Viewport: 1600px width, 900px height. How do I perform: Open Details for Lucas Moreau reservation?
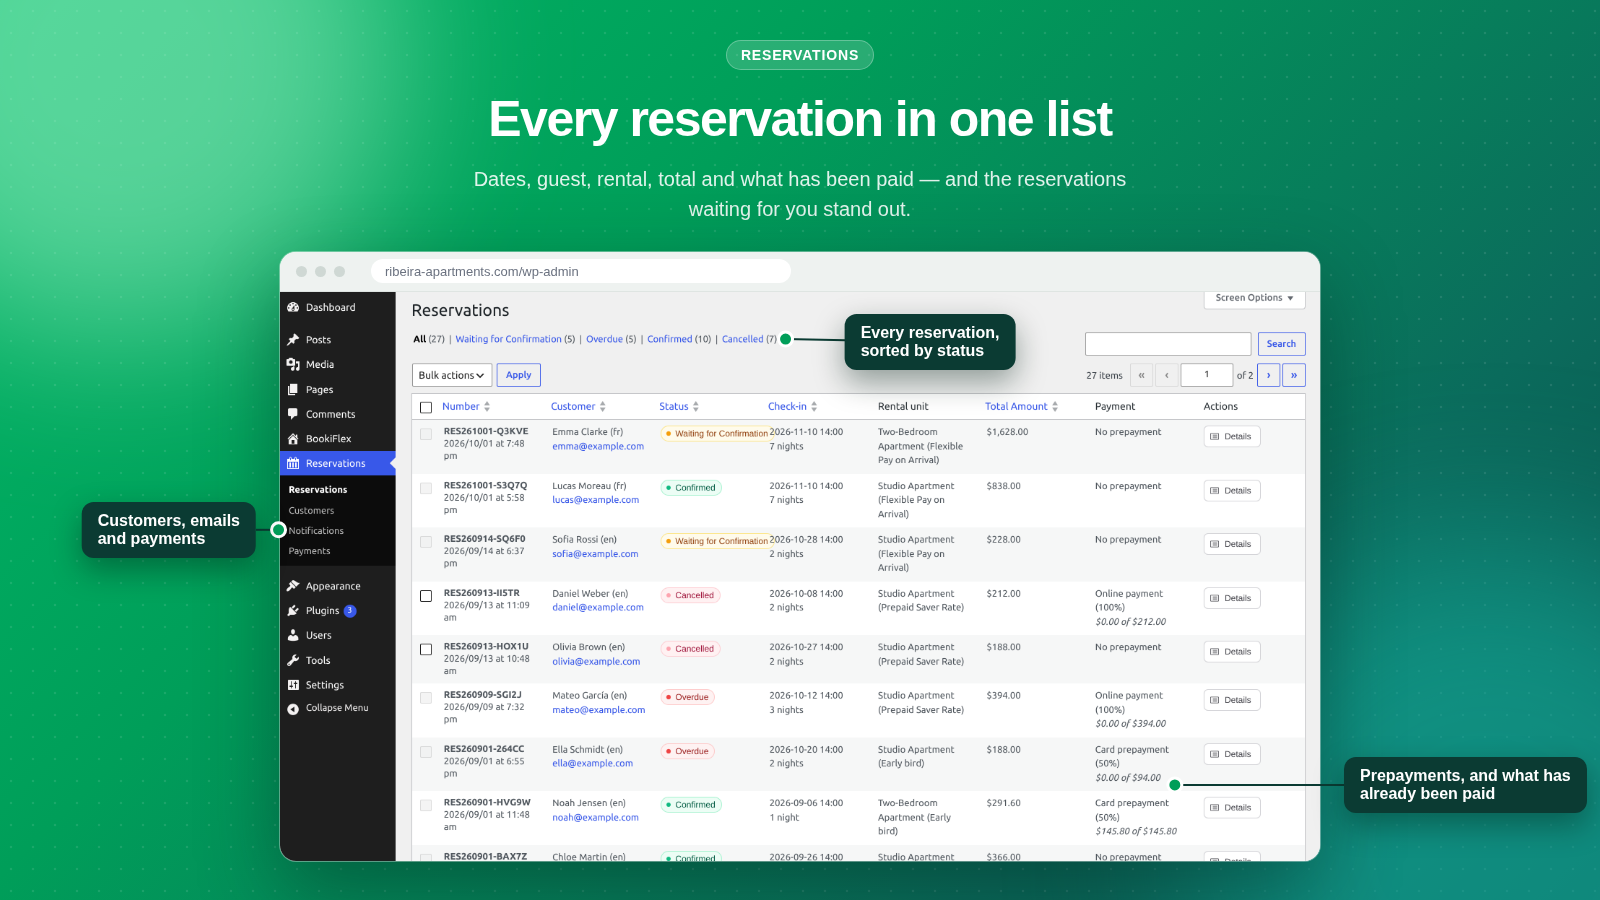click(x=1232, y=491)
